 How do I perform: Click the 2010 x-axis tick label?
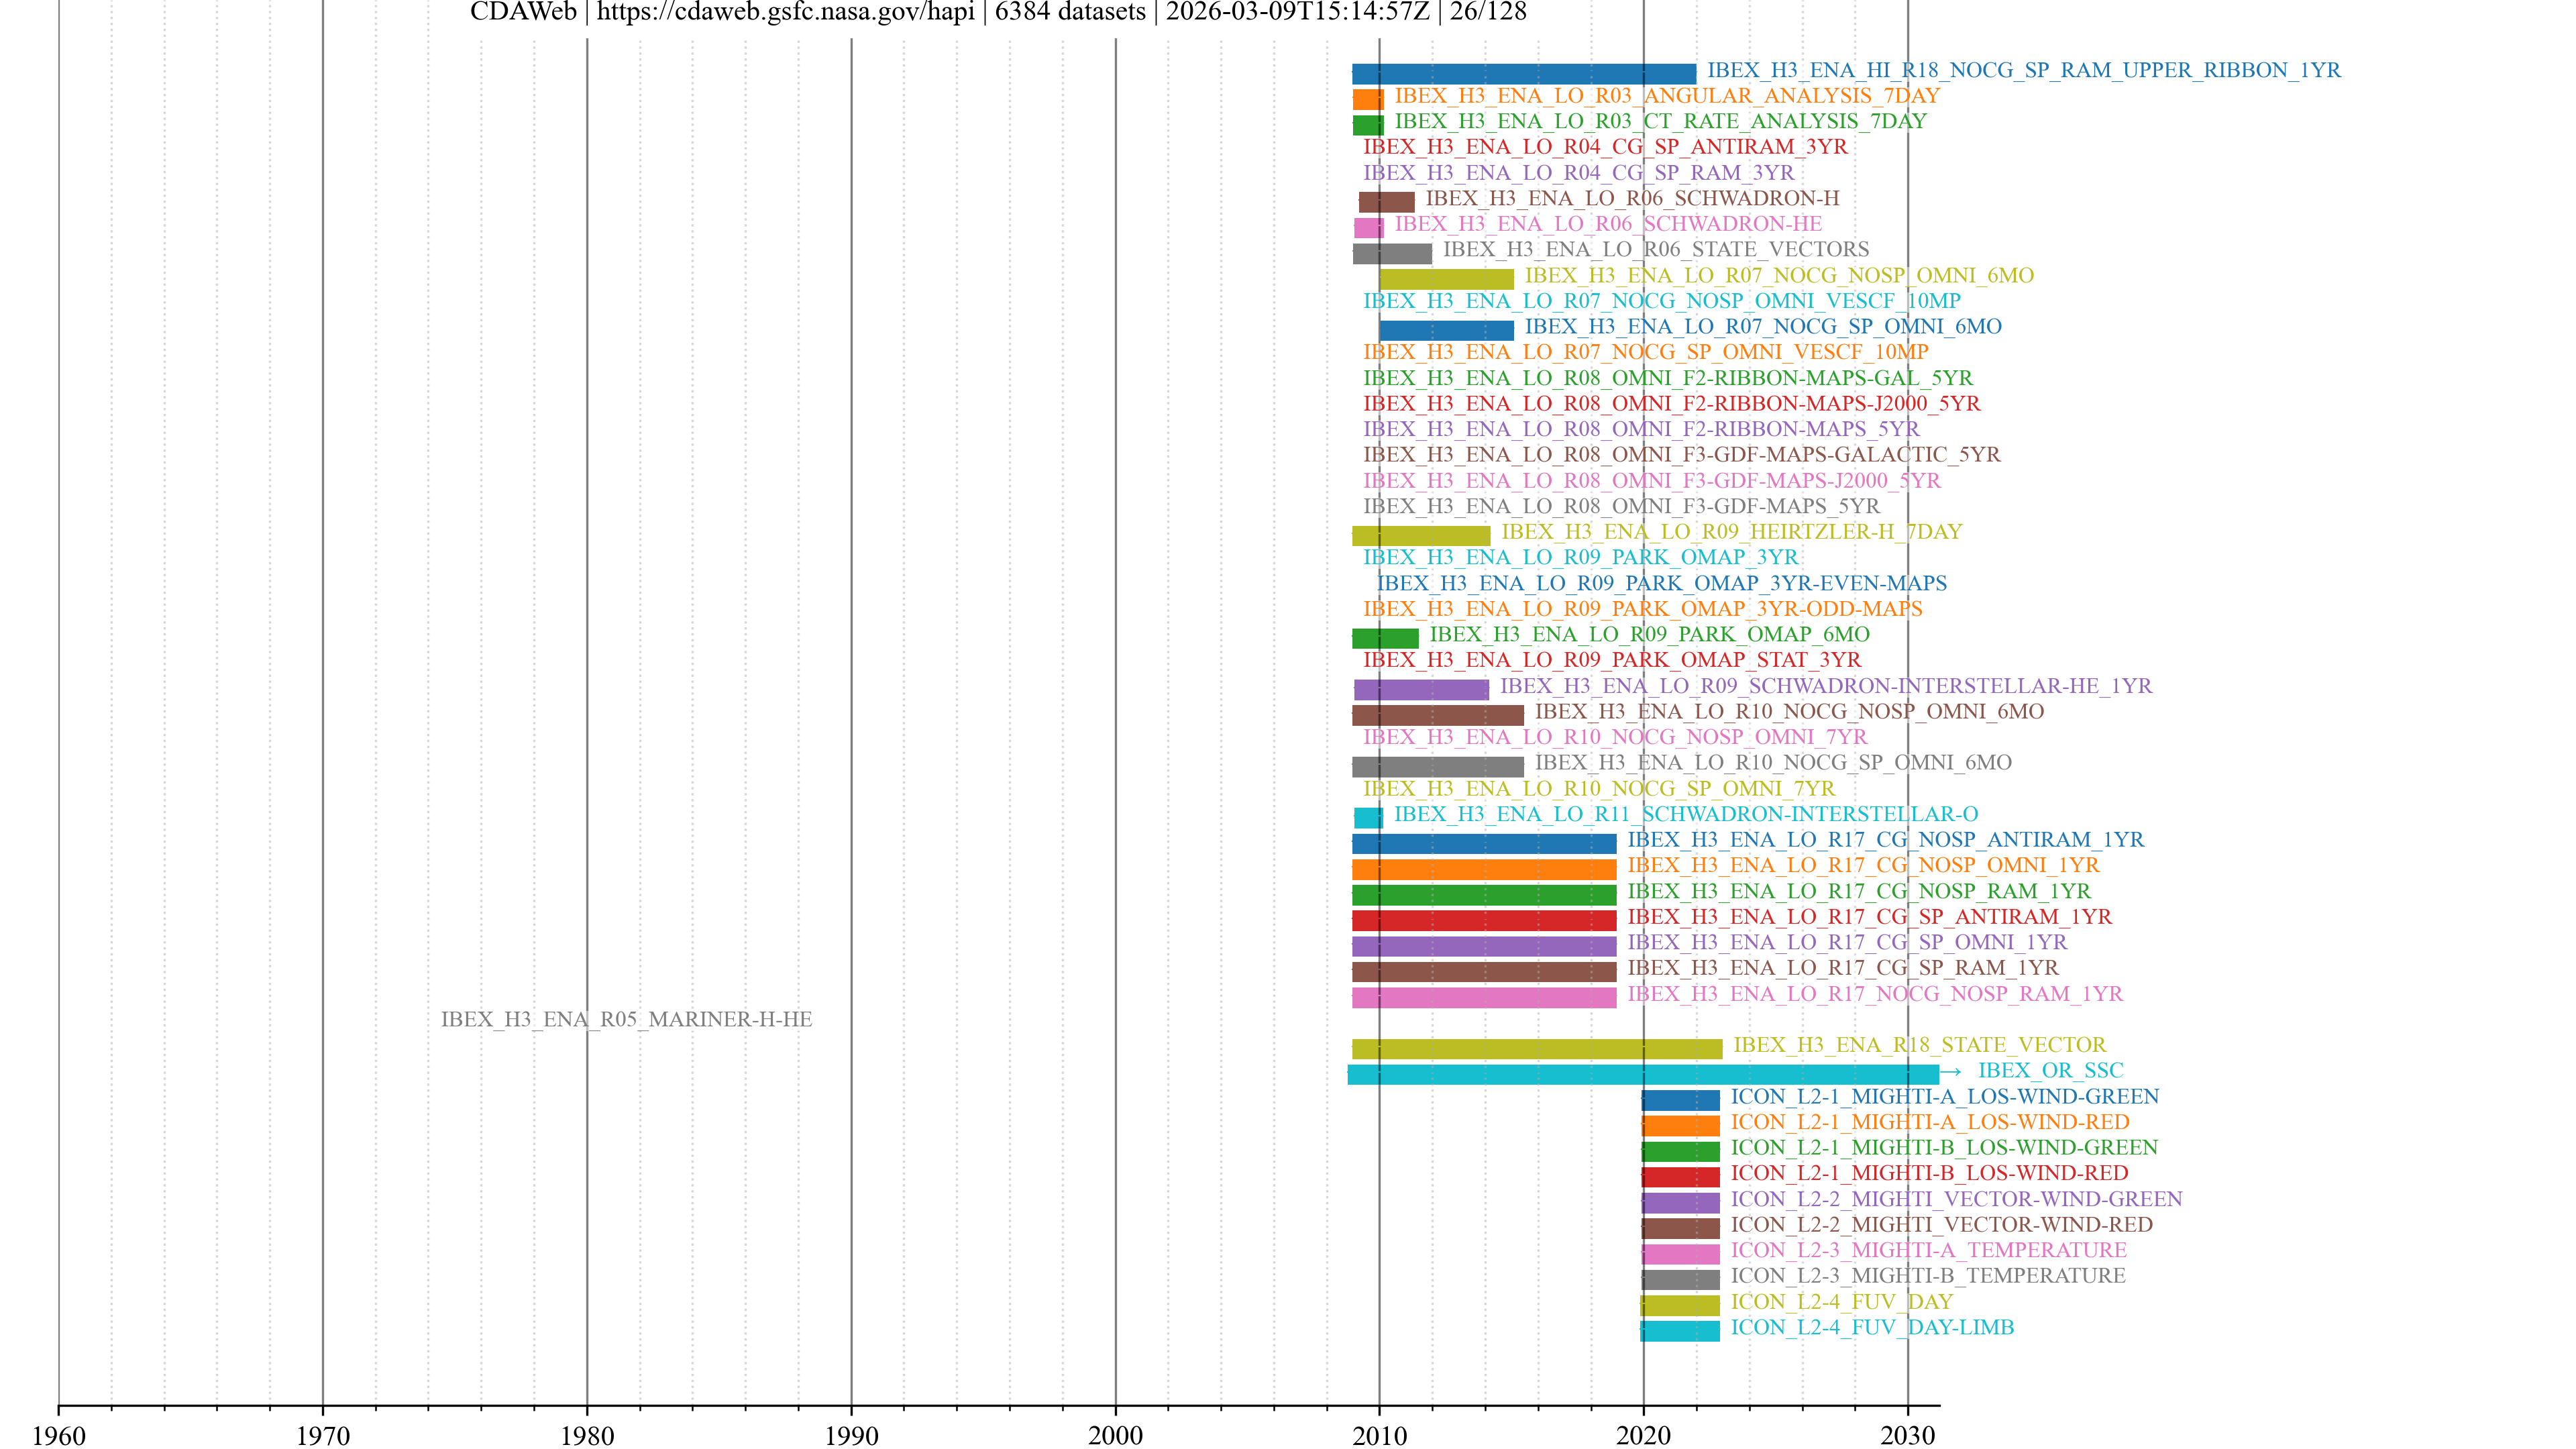pos(1379,1436)
